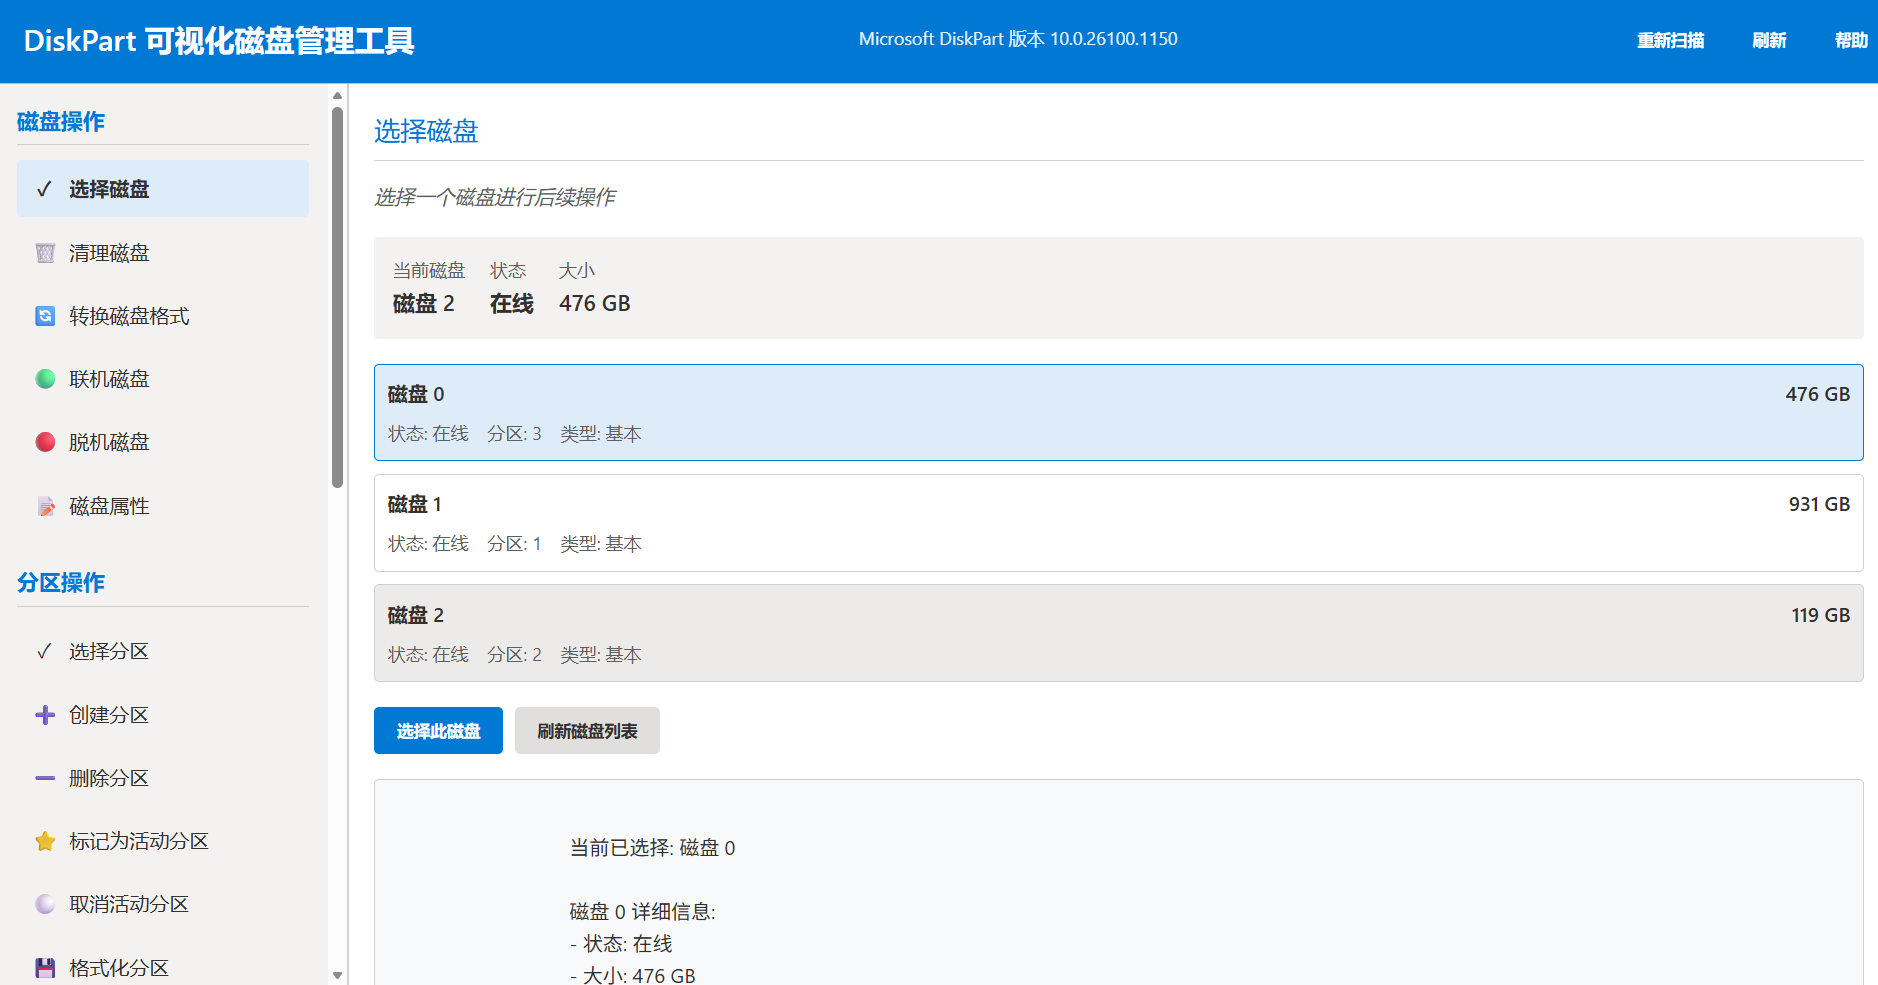Image resolution: width=1878 pixels, height=985 pixels.
Task: Select 脱机磁盘 in the sidebar
Action: coord(163,442)
